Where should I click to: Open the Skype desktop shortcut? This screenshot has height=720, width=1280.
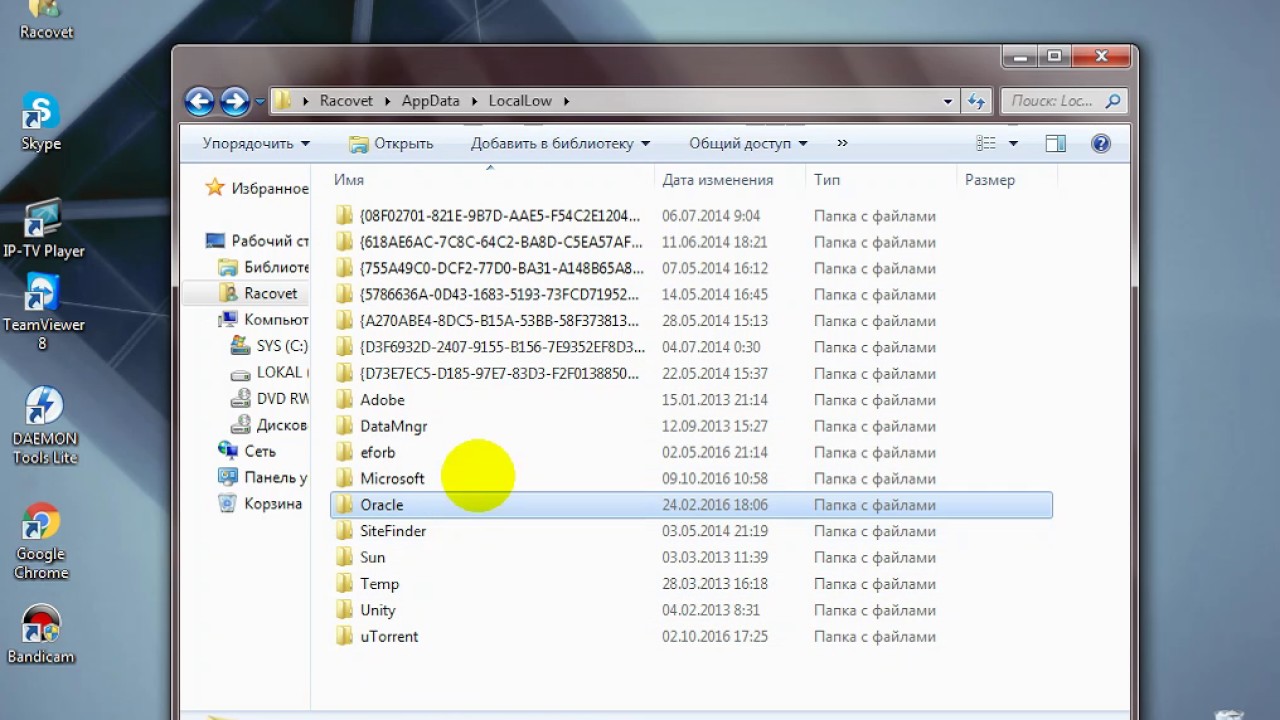pyautogui.click(x=41, y=122)
